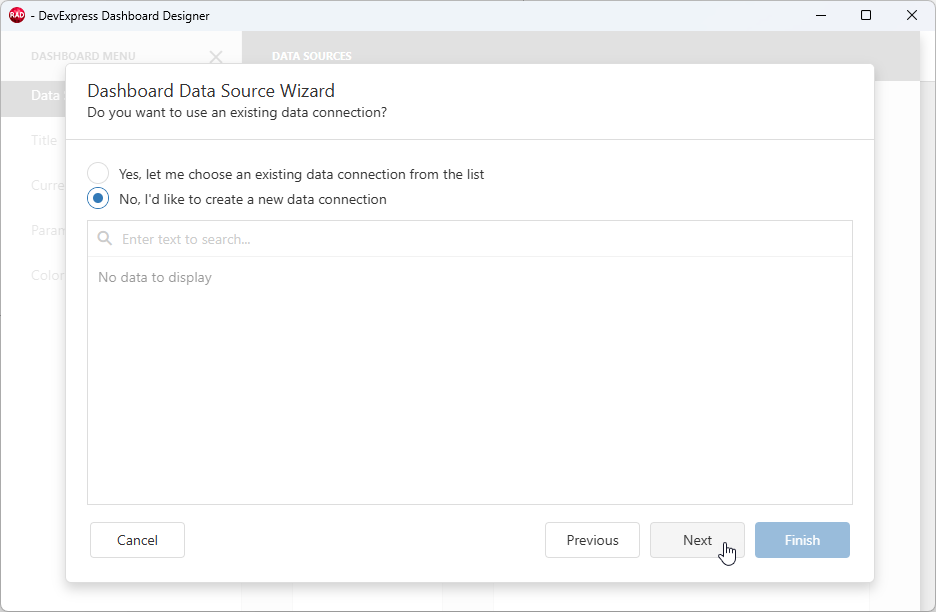Select the Currency menu item
Viewport: 936px width, 612px height.
[47, 185]
